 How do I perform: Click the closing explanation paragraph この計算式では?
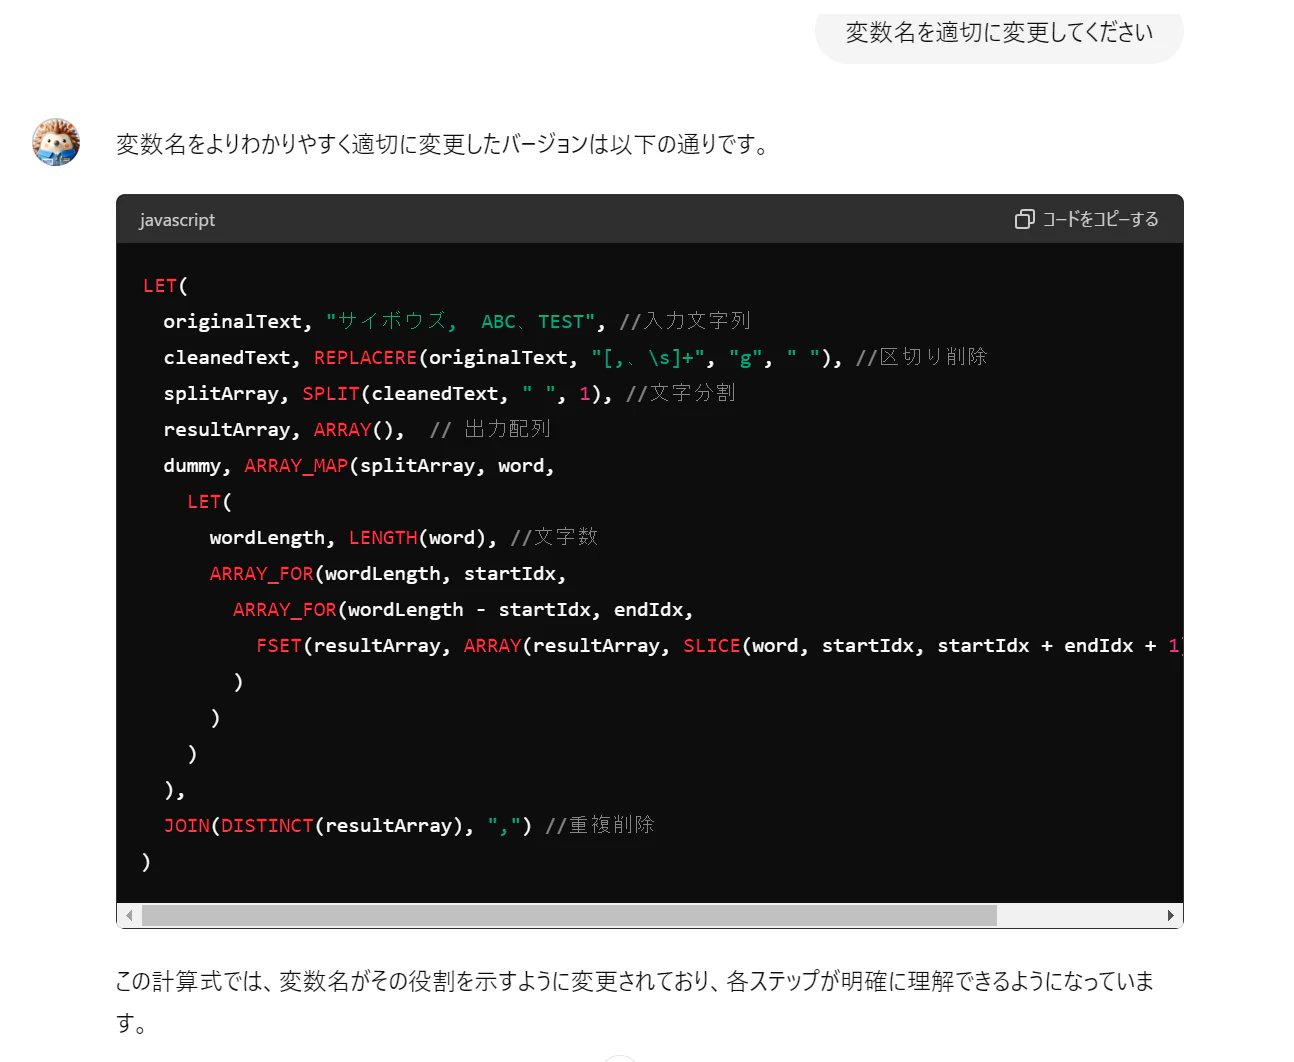pos(634,1002)
